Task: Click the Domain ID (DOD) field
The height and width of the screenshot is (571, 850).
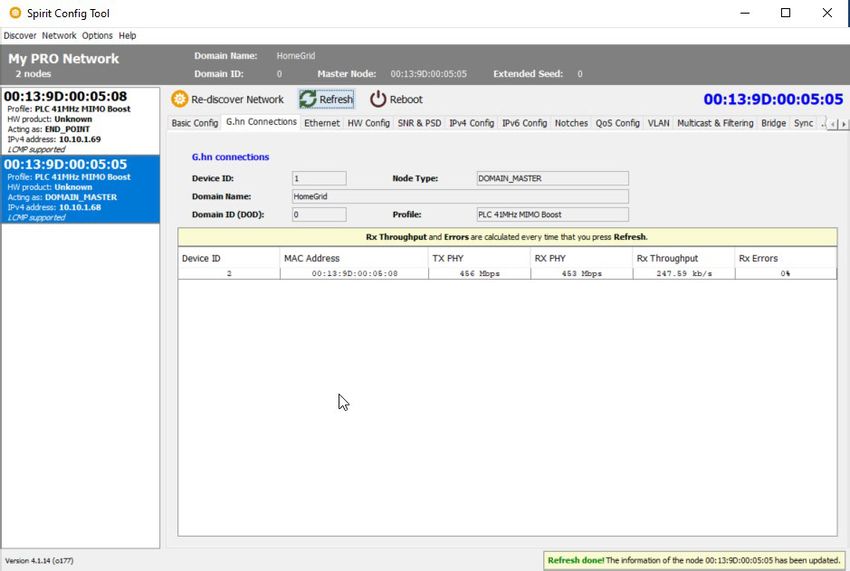Action: [319, 215]
